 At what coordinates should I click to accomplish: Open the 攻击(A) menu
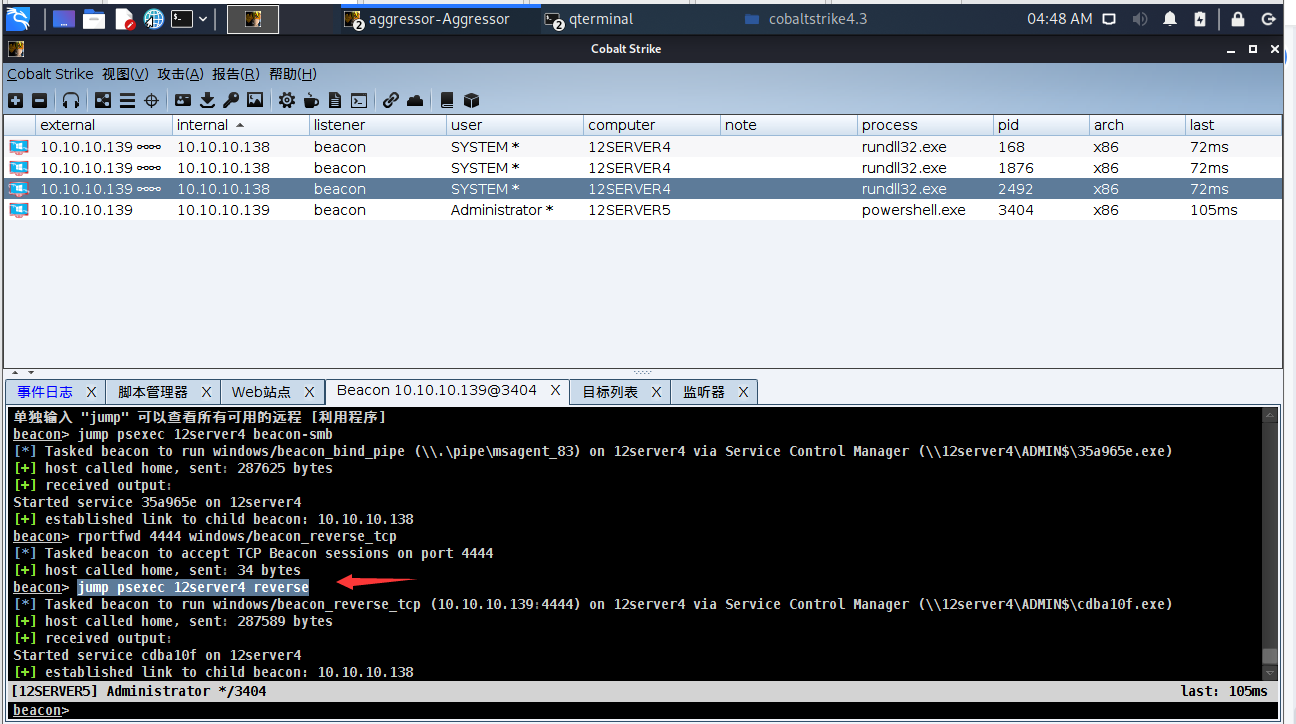(x=180, y=74)
